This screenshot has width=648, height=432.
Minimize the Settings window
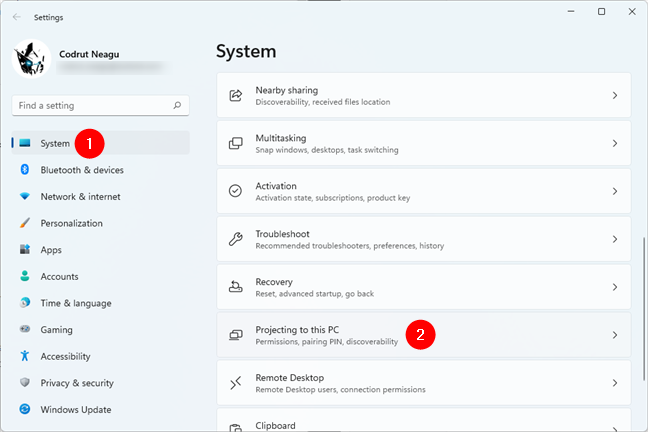pos(571,12)
